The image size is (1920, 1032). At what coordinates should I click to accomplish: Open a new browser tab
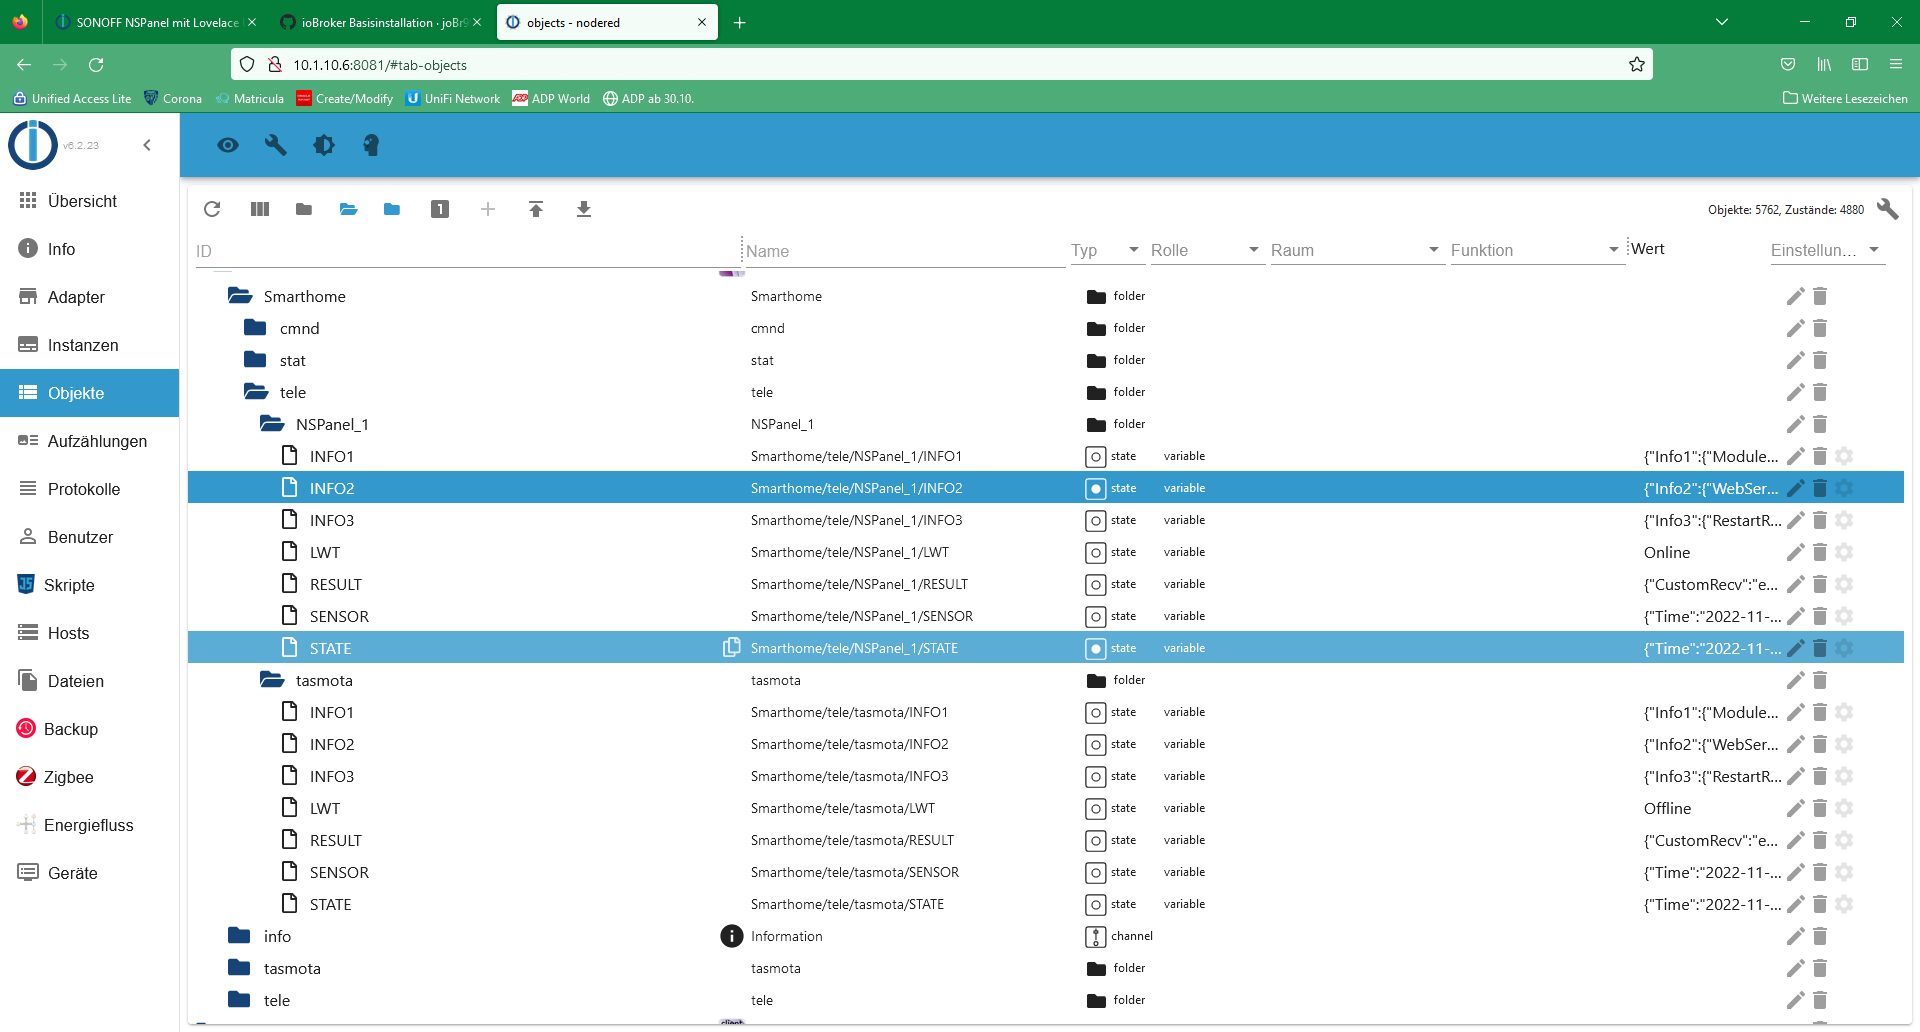click(740, 22)
